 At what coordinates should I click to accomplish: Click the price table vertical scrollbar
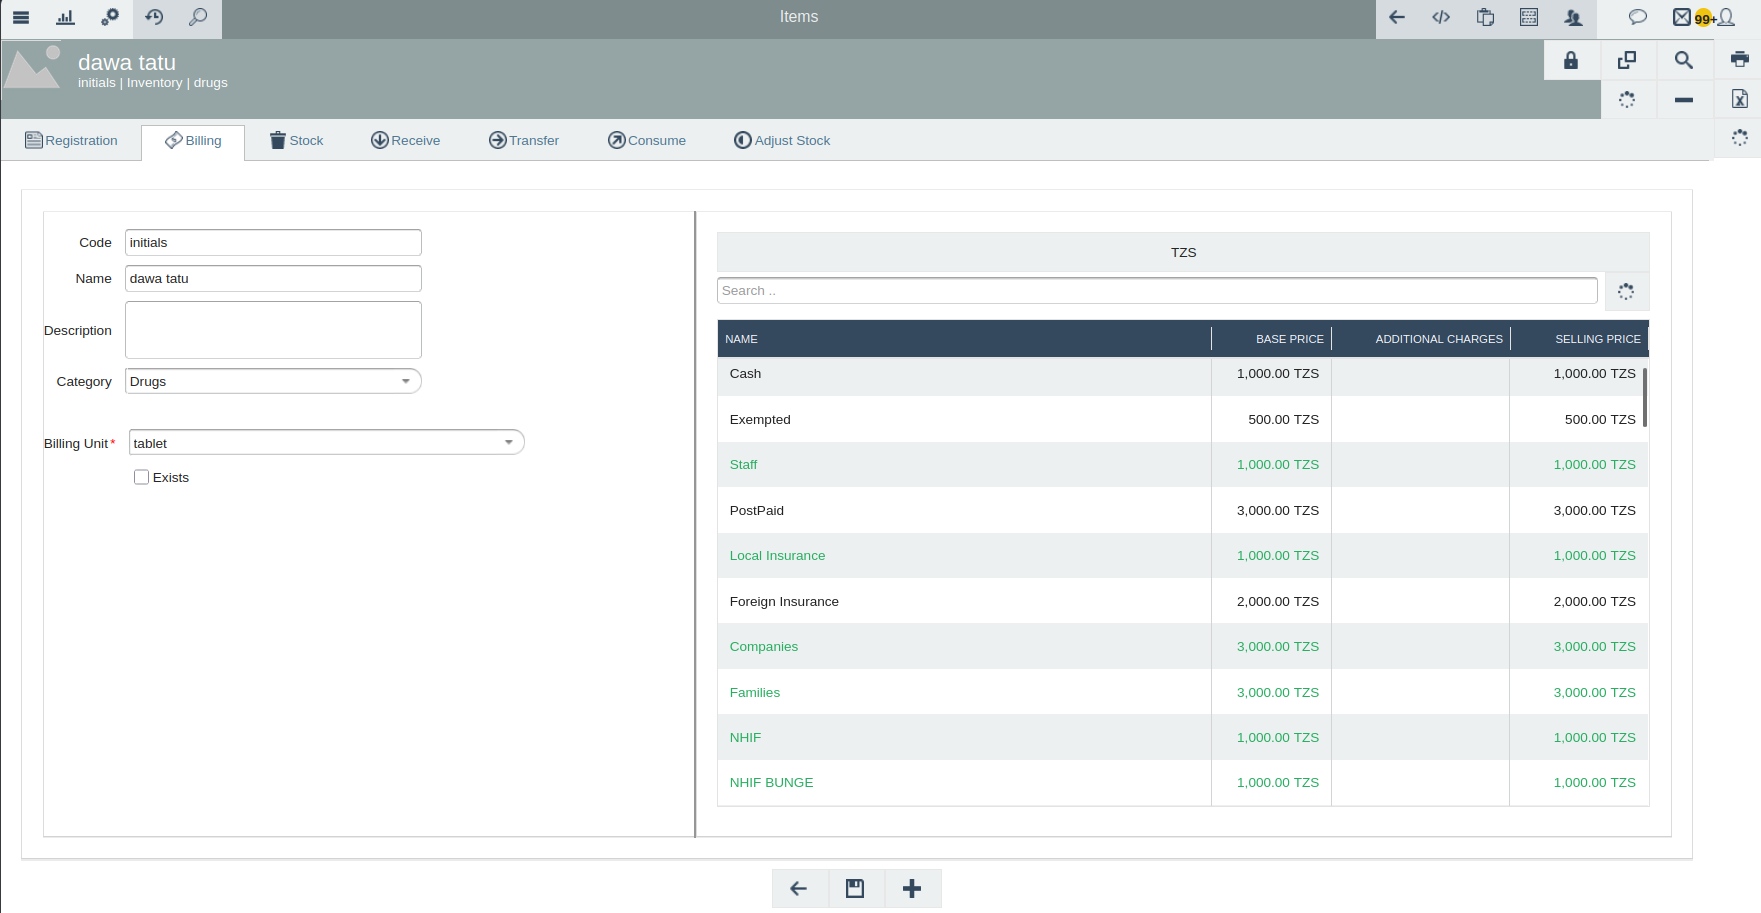click(1644, 397)
